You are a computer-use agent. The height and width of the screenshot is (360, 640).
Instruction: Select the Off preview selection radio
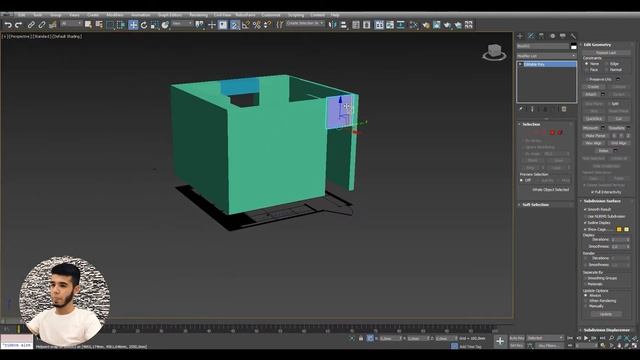click(x=522, y=180)
